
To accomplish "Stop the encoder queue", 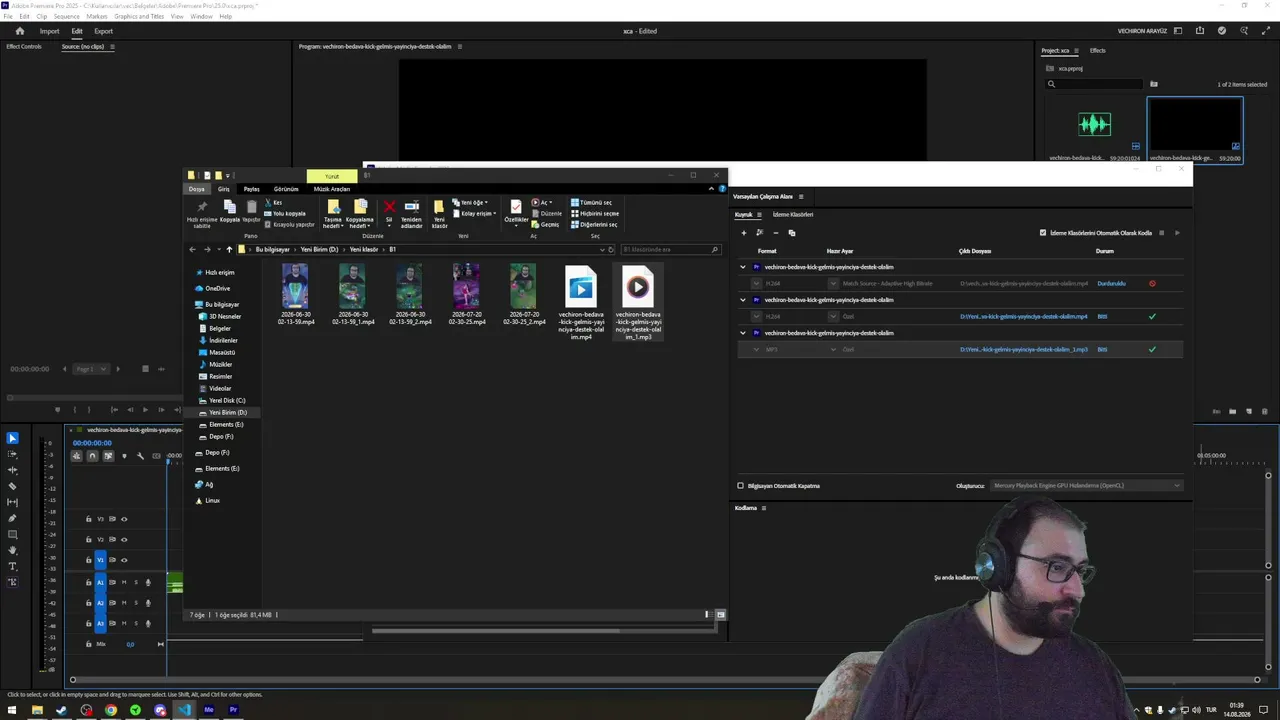I will point(1161,233).
